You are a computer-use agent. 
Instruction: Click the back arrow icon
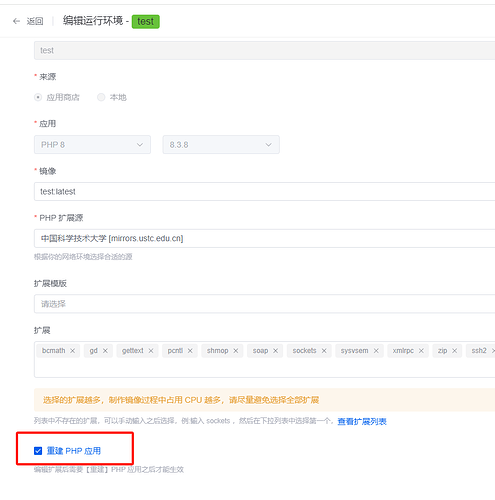click(16, 21)
